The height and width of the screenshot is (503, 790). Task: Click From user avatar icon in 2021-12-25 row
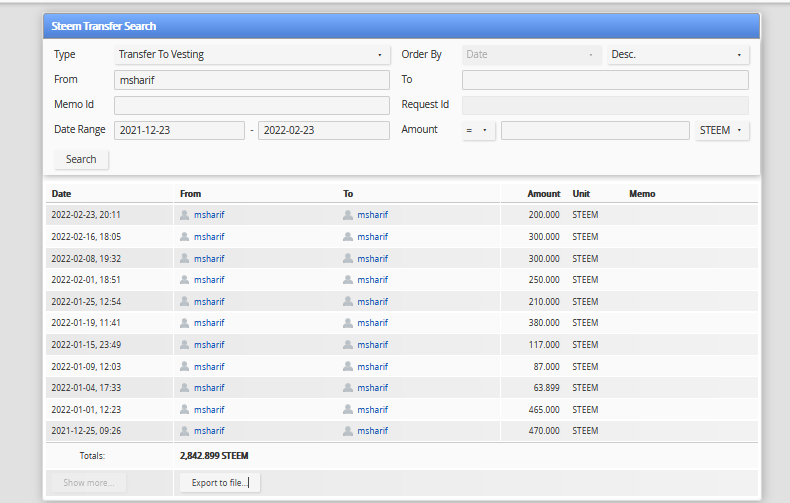coord(184,430)
